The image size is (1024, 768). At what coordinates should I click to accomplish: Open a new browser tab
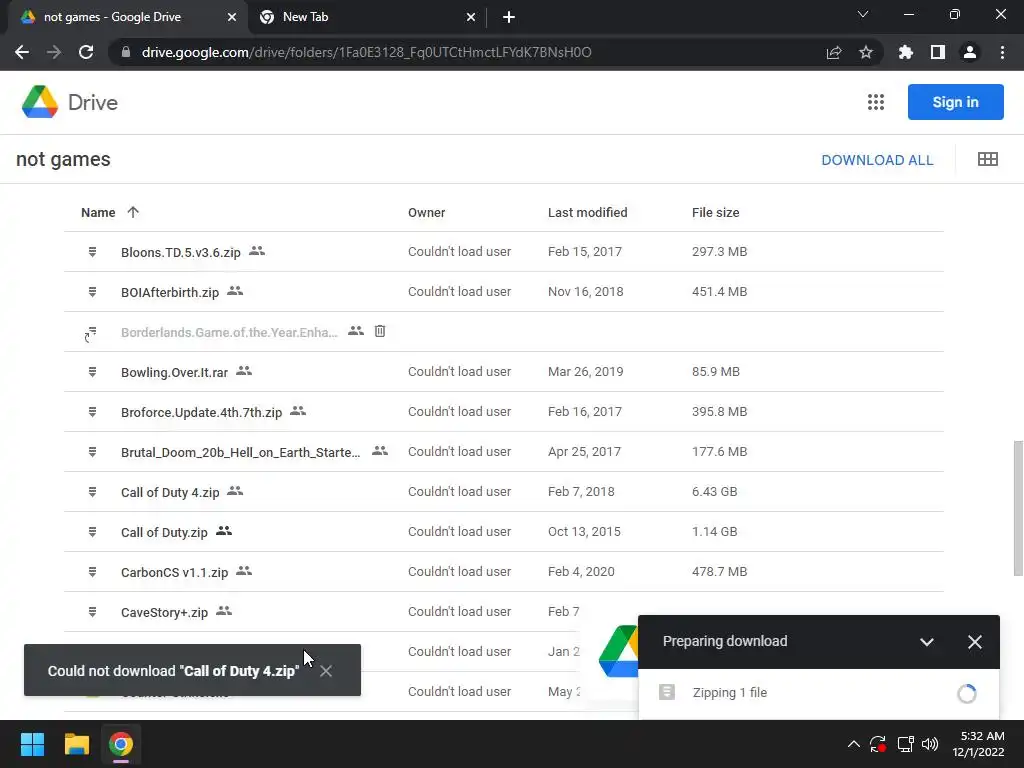[509, 17]
